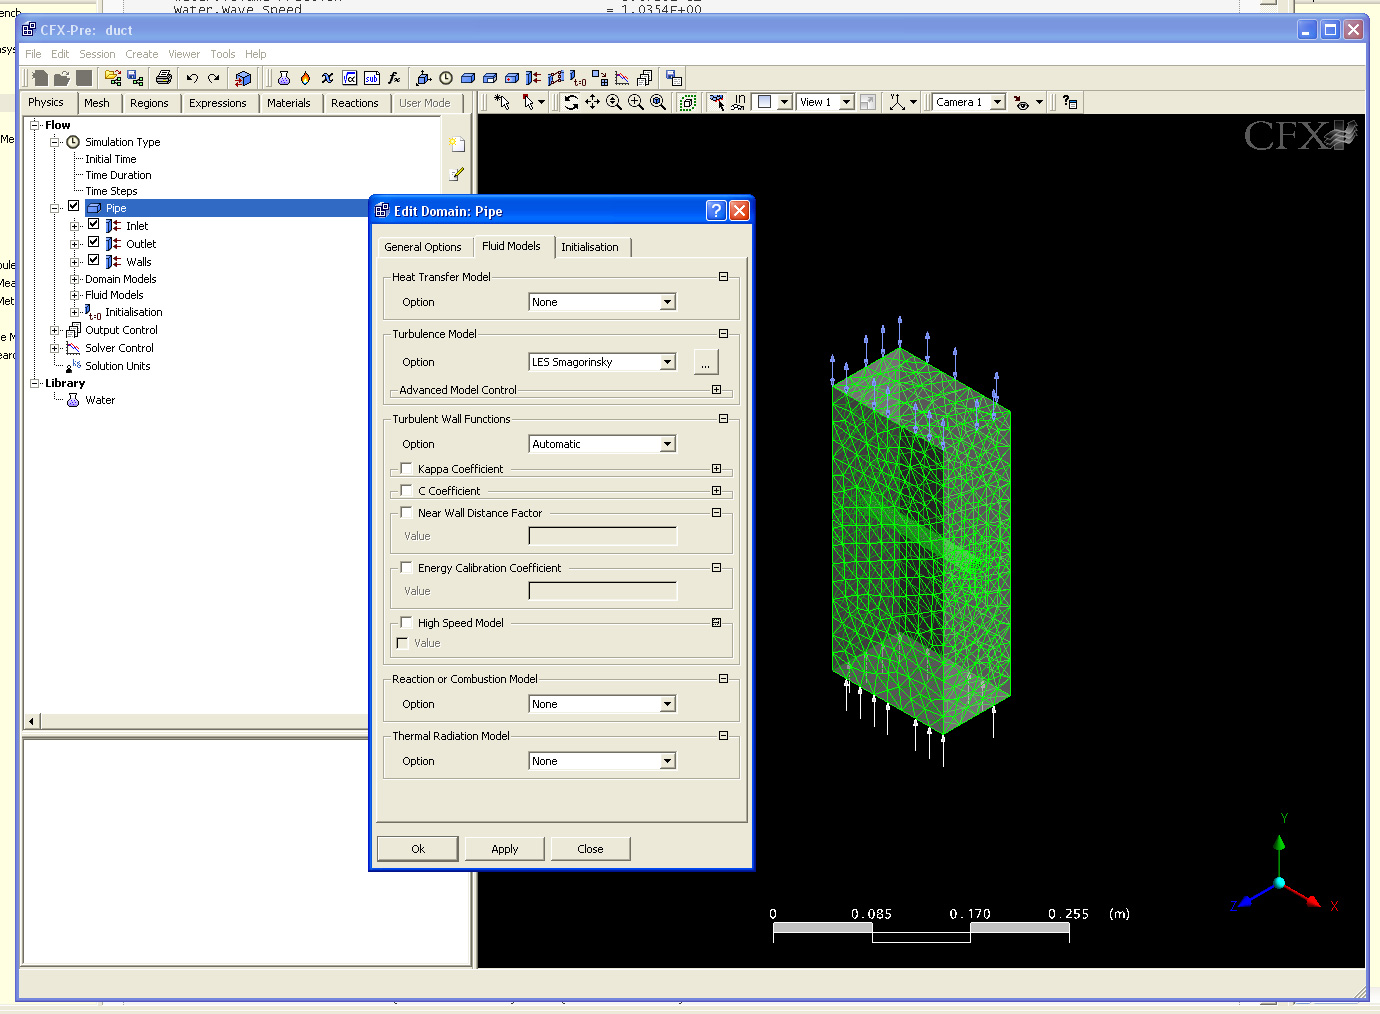The image size is (1380, 1014).
Task: Open Reaction or Combustion Model dropdown
Action: 602,704
